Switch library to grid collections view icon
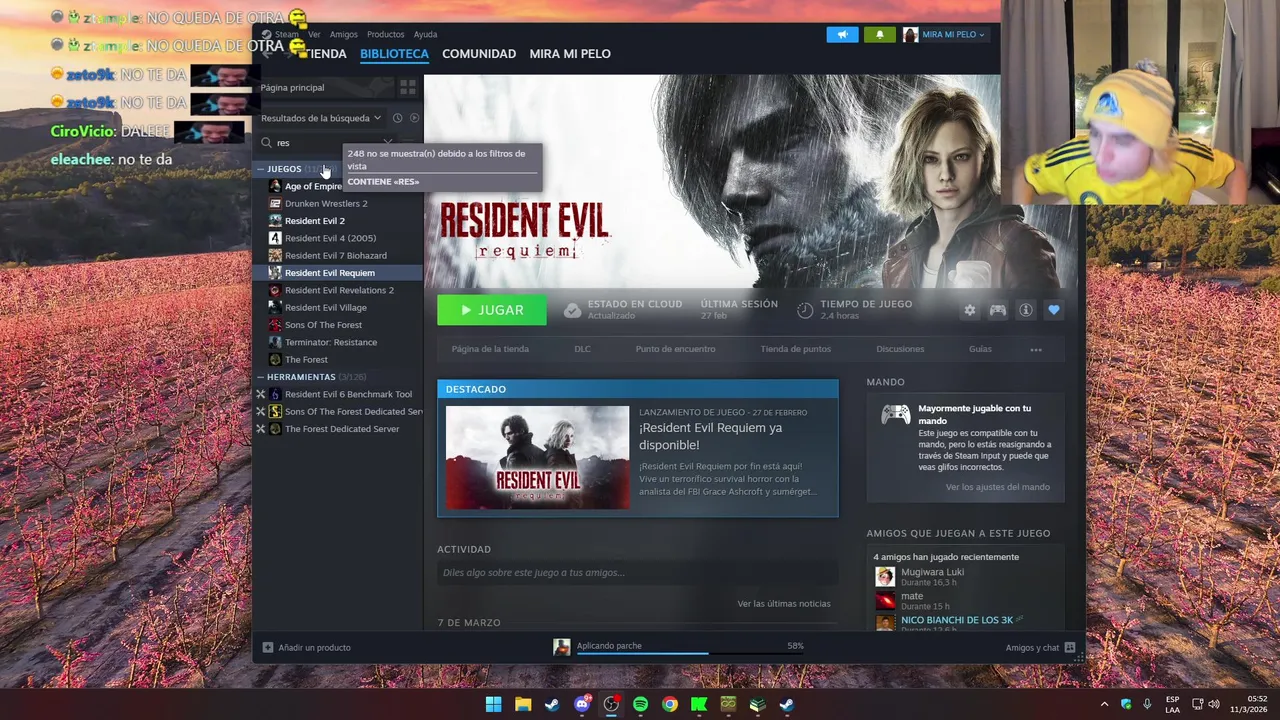The image size is (1280, 720). 408,87
